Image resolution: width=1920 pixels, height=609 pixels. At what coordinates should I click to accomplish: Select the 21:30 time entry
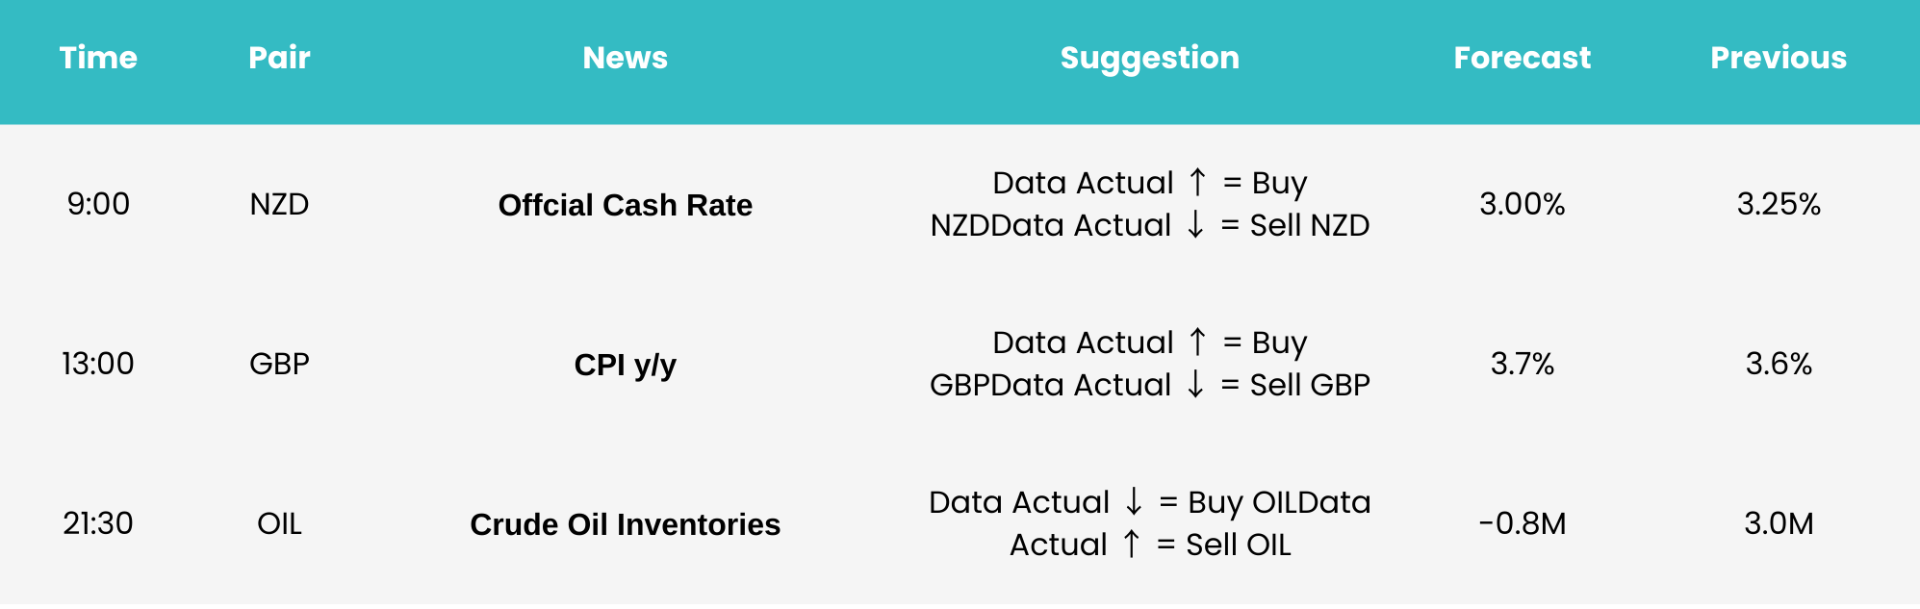(x=98, y=524)
